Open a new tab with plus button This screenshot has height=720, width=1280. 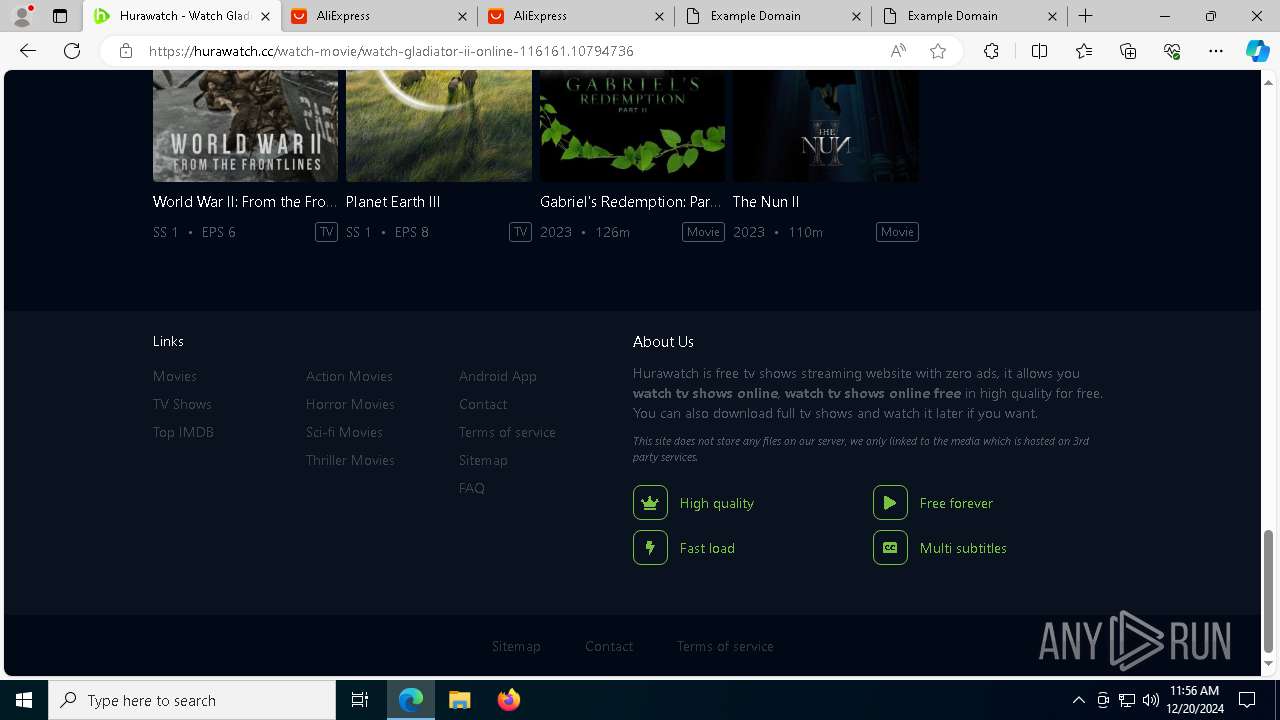pos(1086,16)
